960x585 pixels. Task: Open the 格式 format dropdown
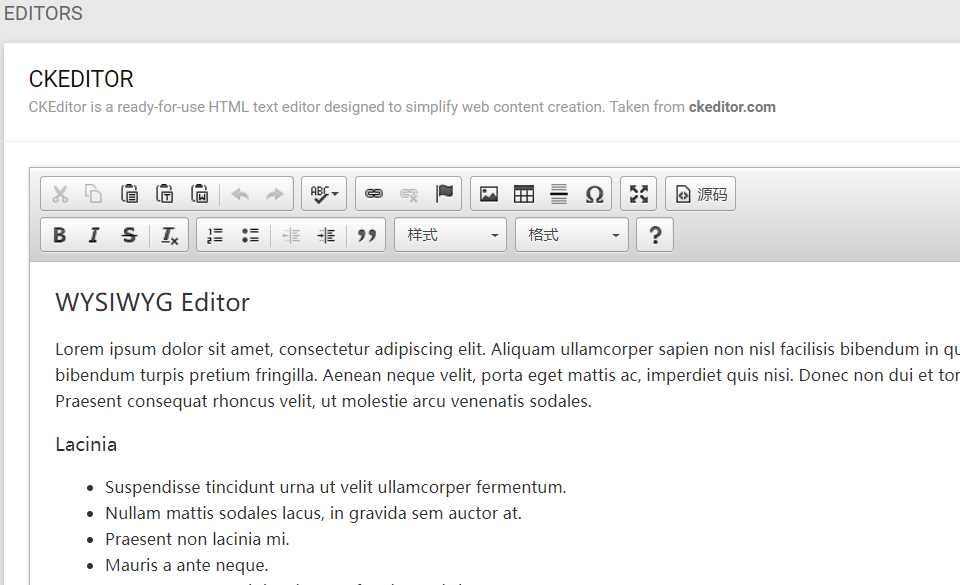(x=572, y=235)
